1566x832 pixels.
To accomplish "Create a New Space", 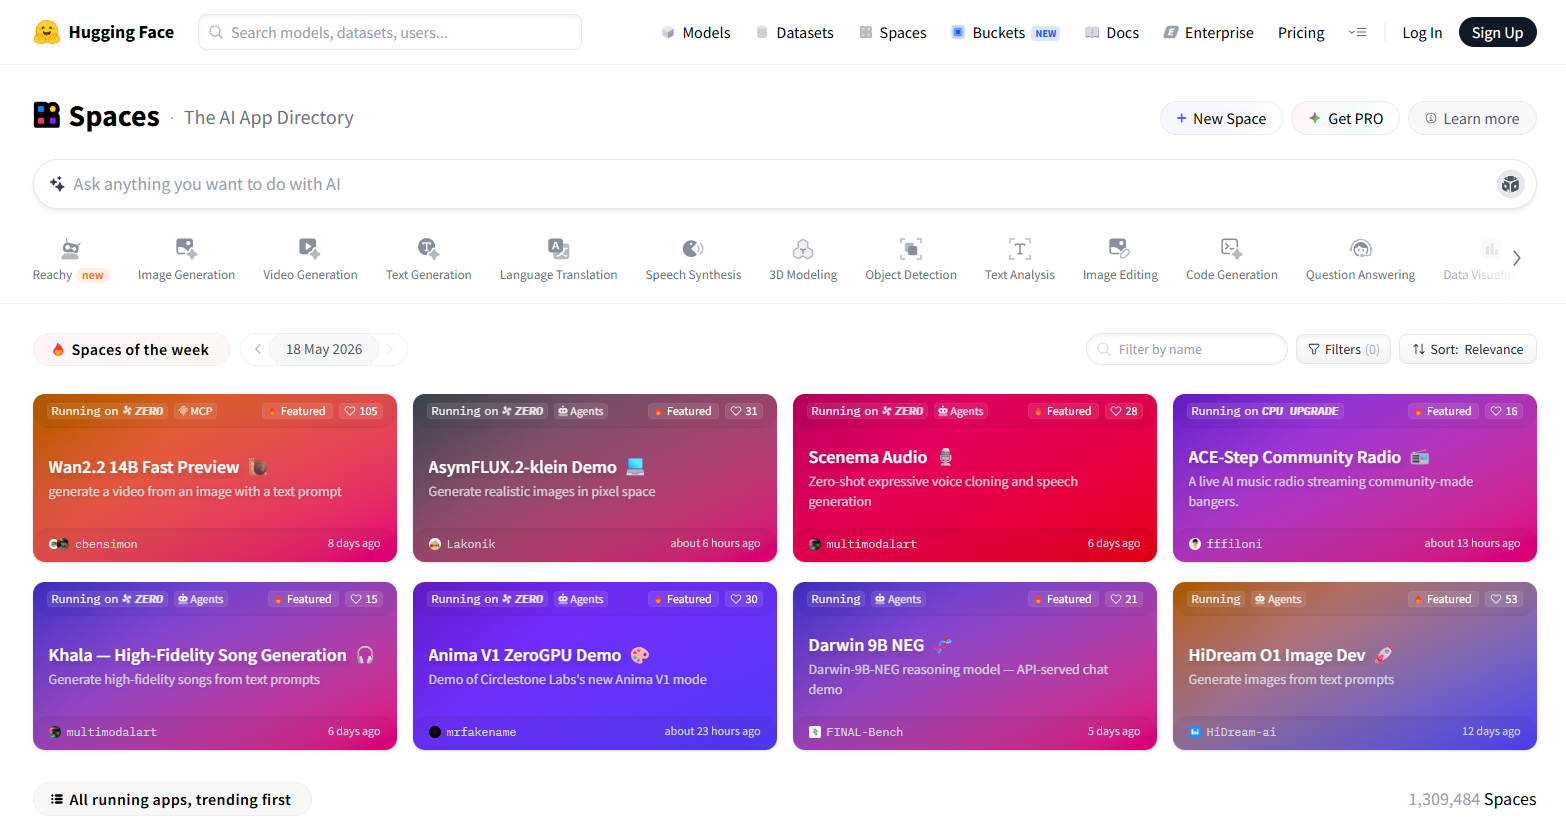I will pos(1221,118).
